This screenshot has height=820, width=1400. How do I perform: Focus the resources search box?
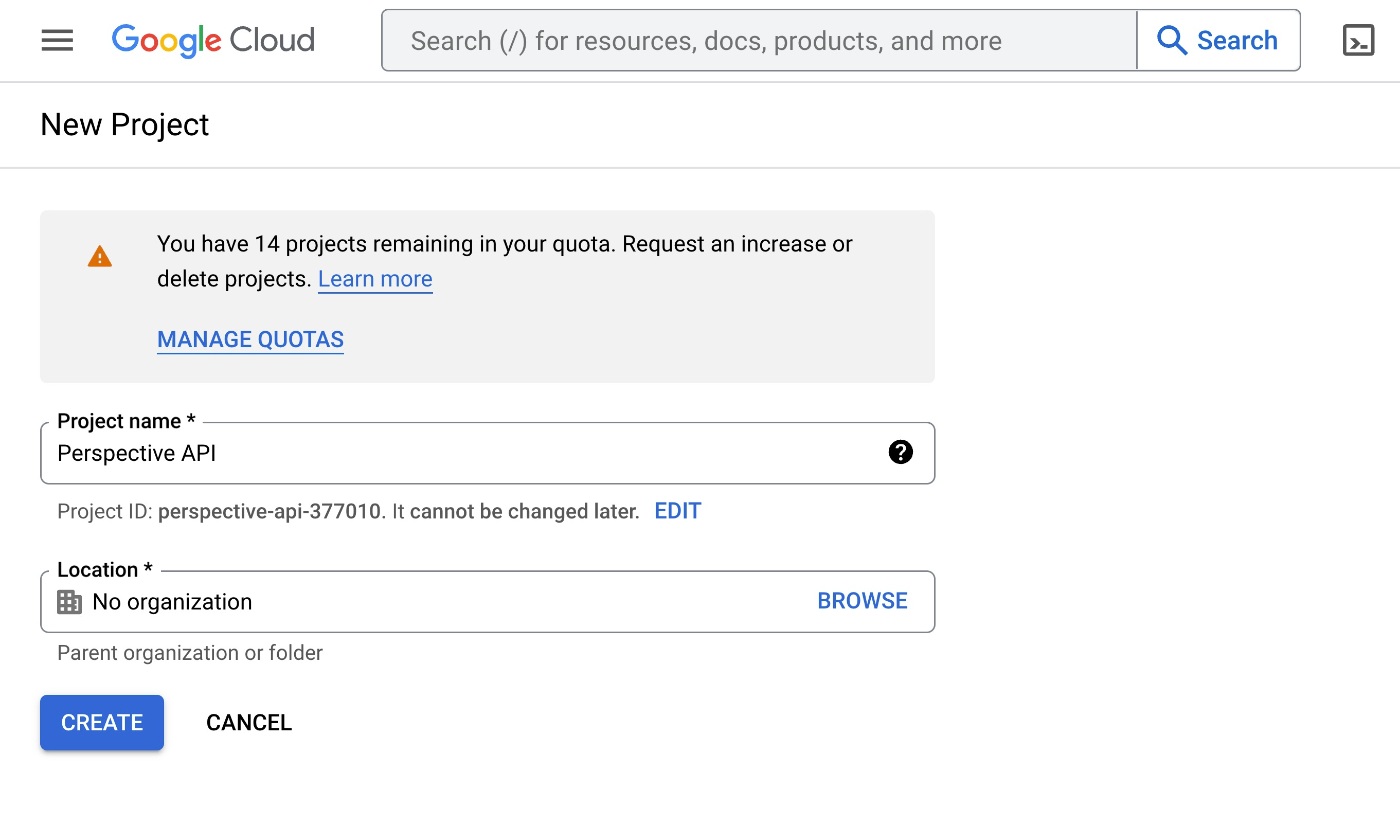(759, 41)
